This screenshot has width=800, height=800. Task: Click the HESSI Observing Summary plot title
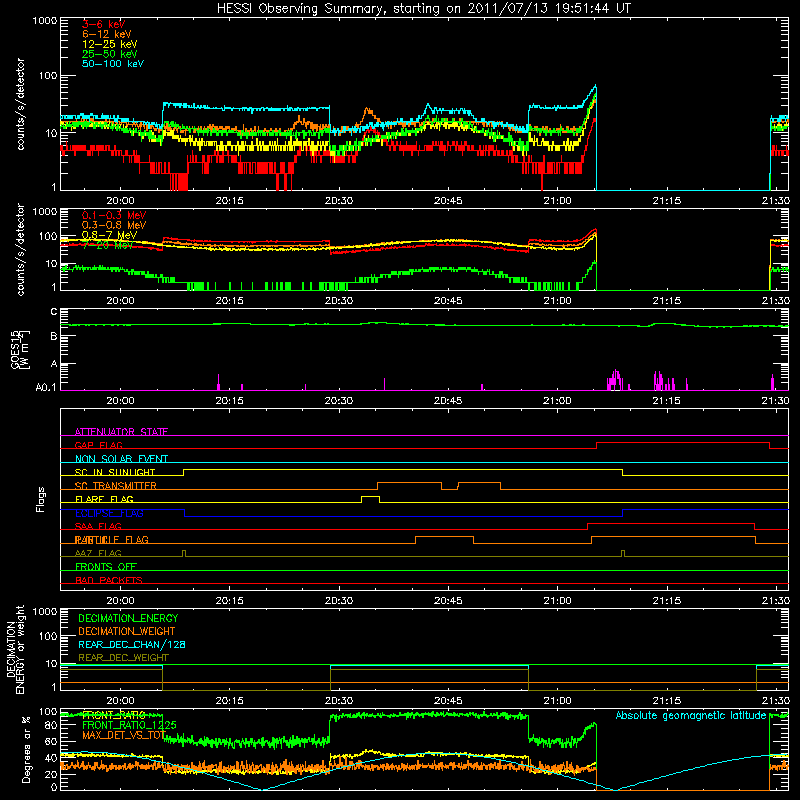pos(424,9)
